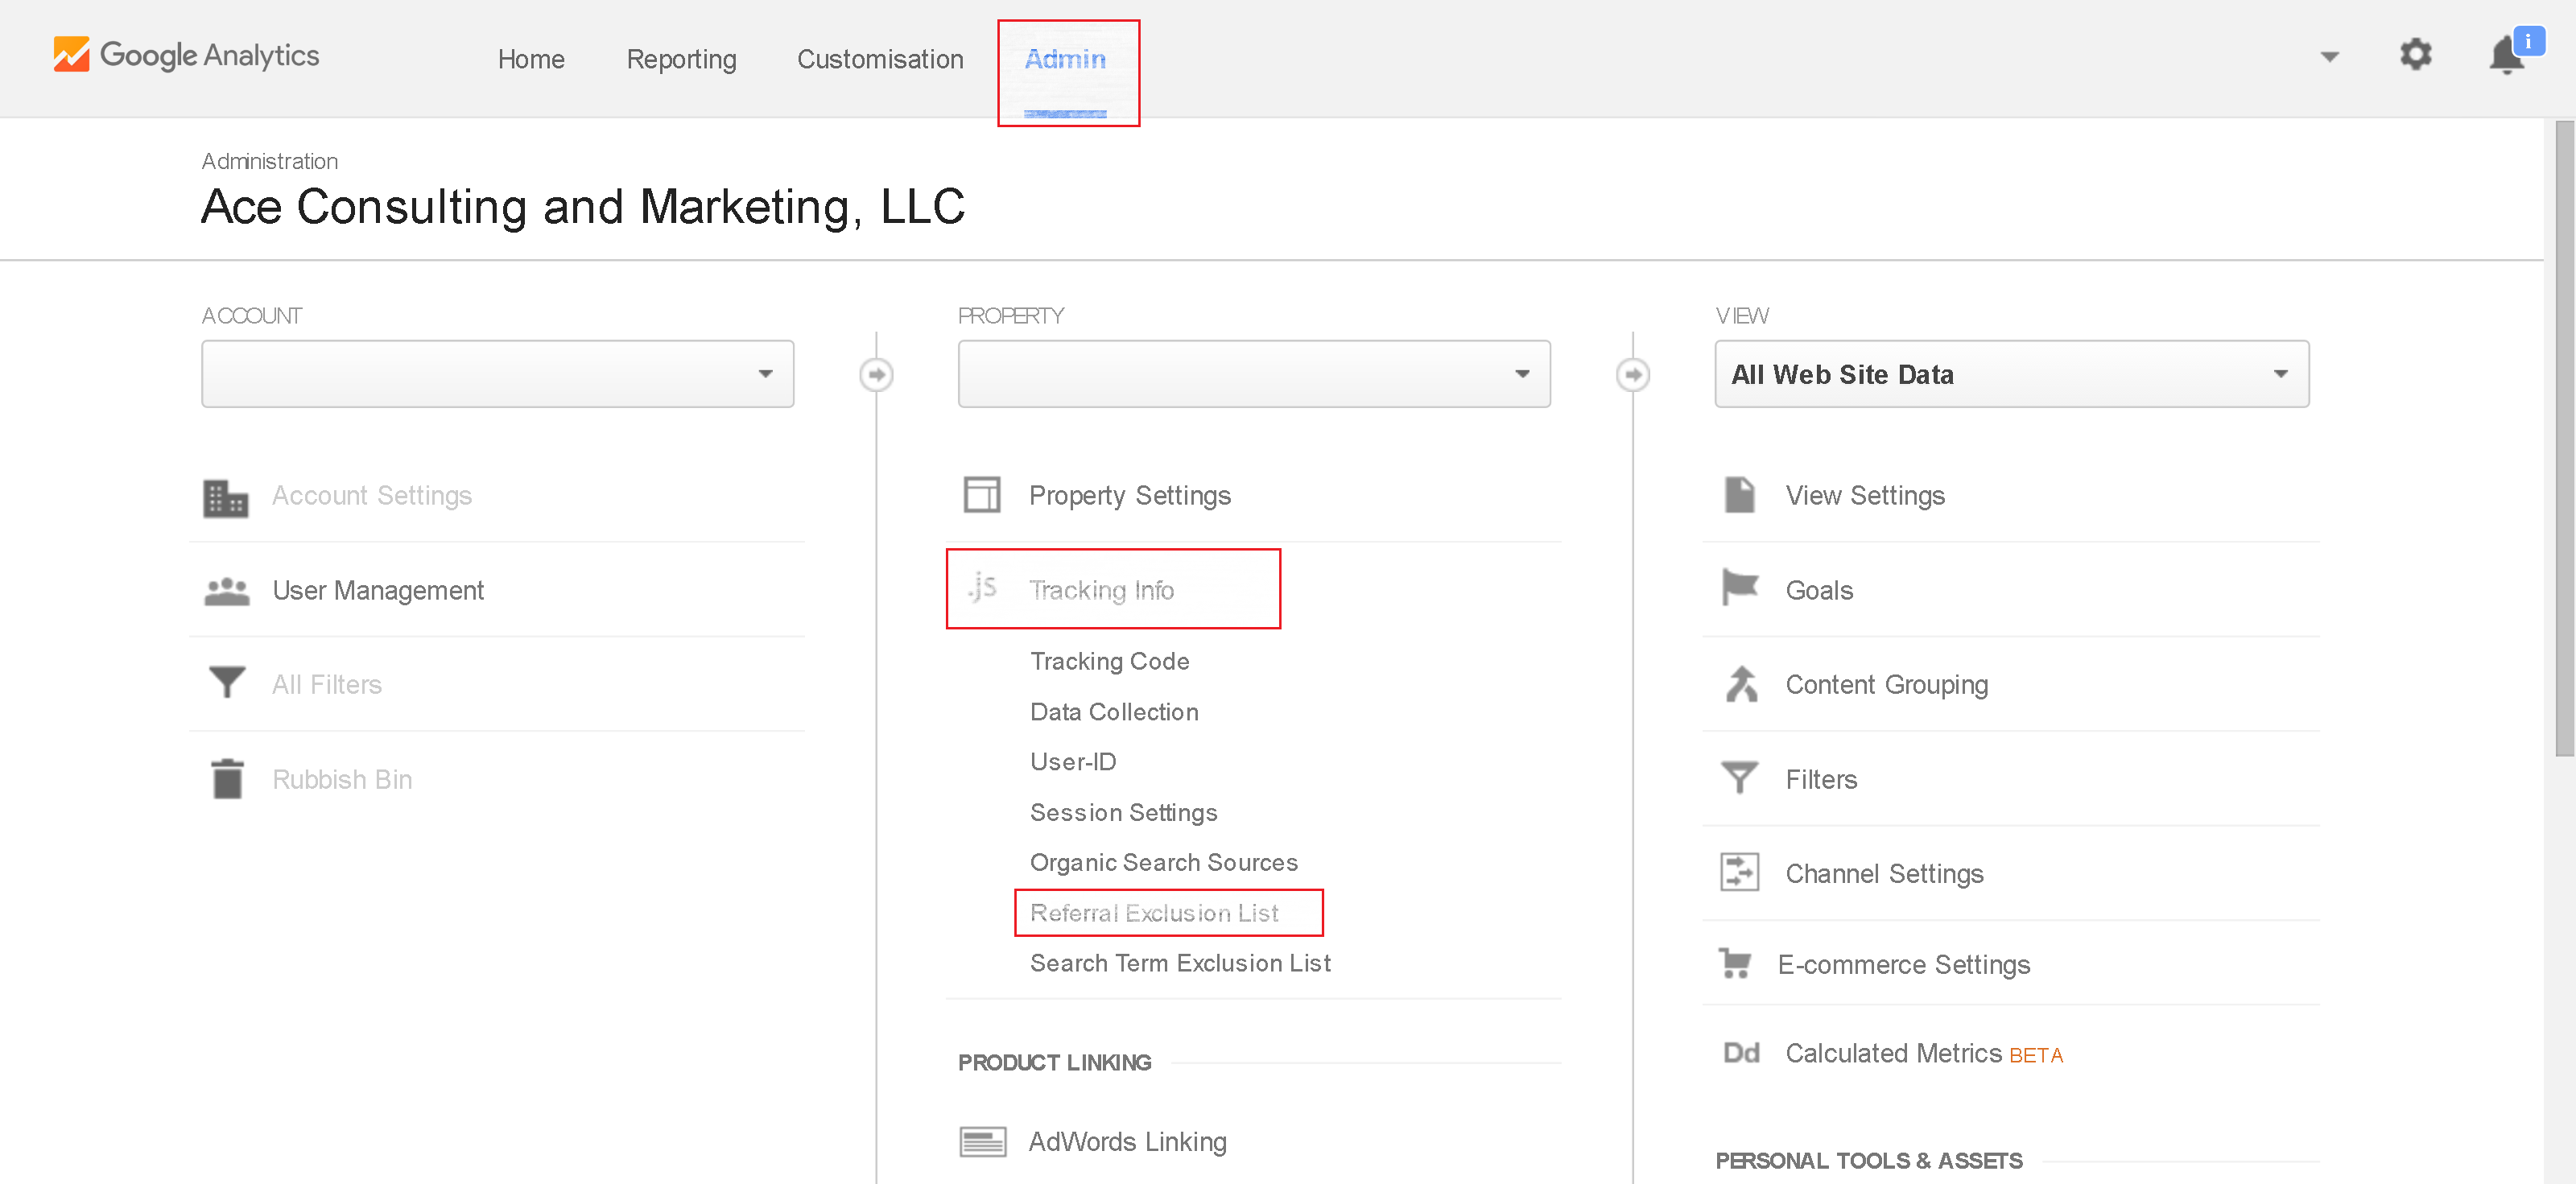Click the vertical page scrollbar

click(x=2564, y=440)
